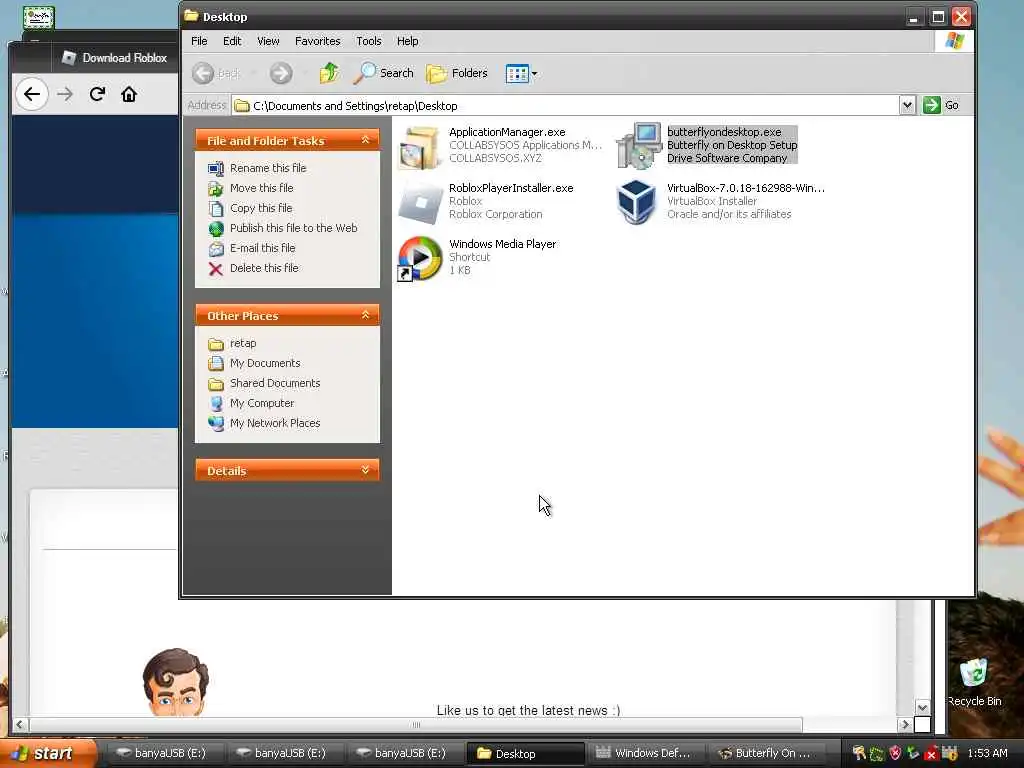Click the cartoon man face image

tap(175, 682)
